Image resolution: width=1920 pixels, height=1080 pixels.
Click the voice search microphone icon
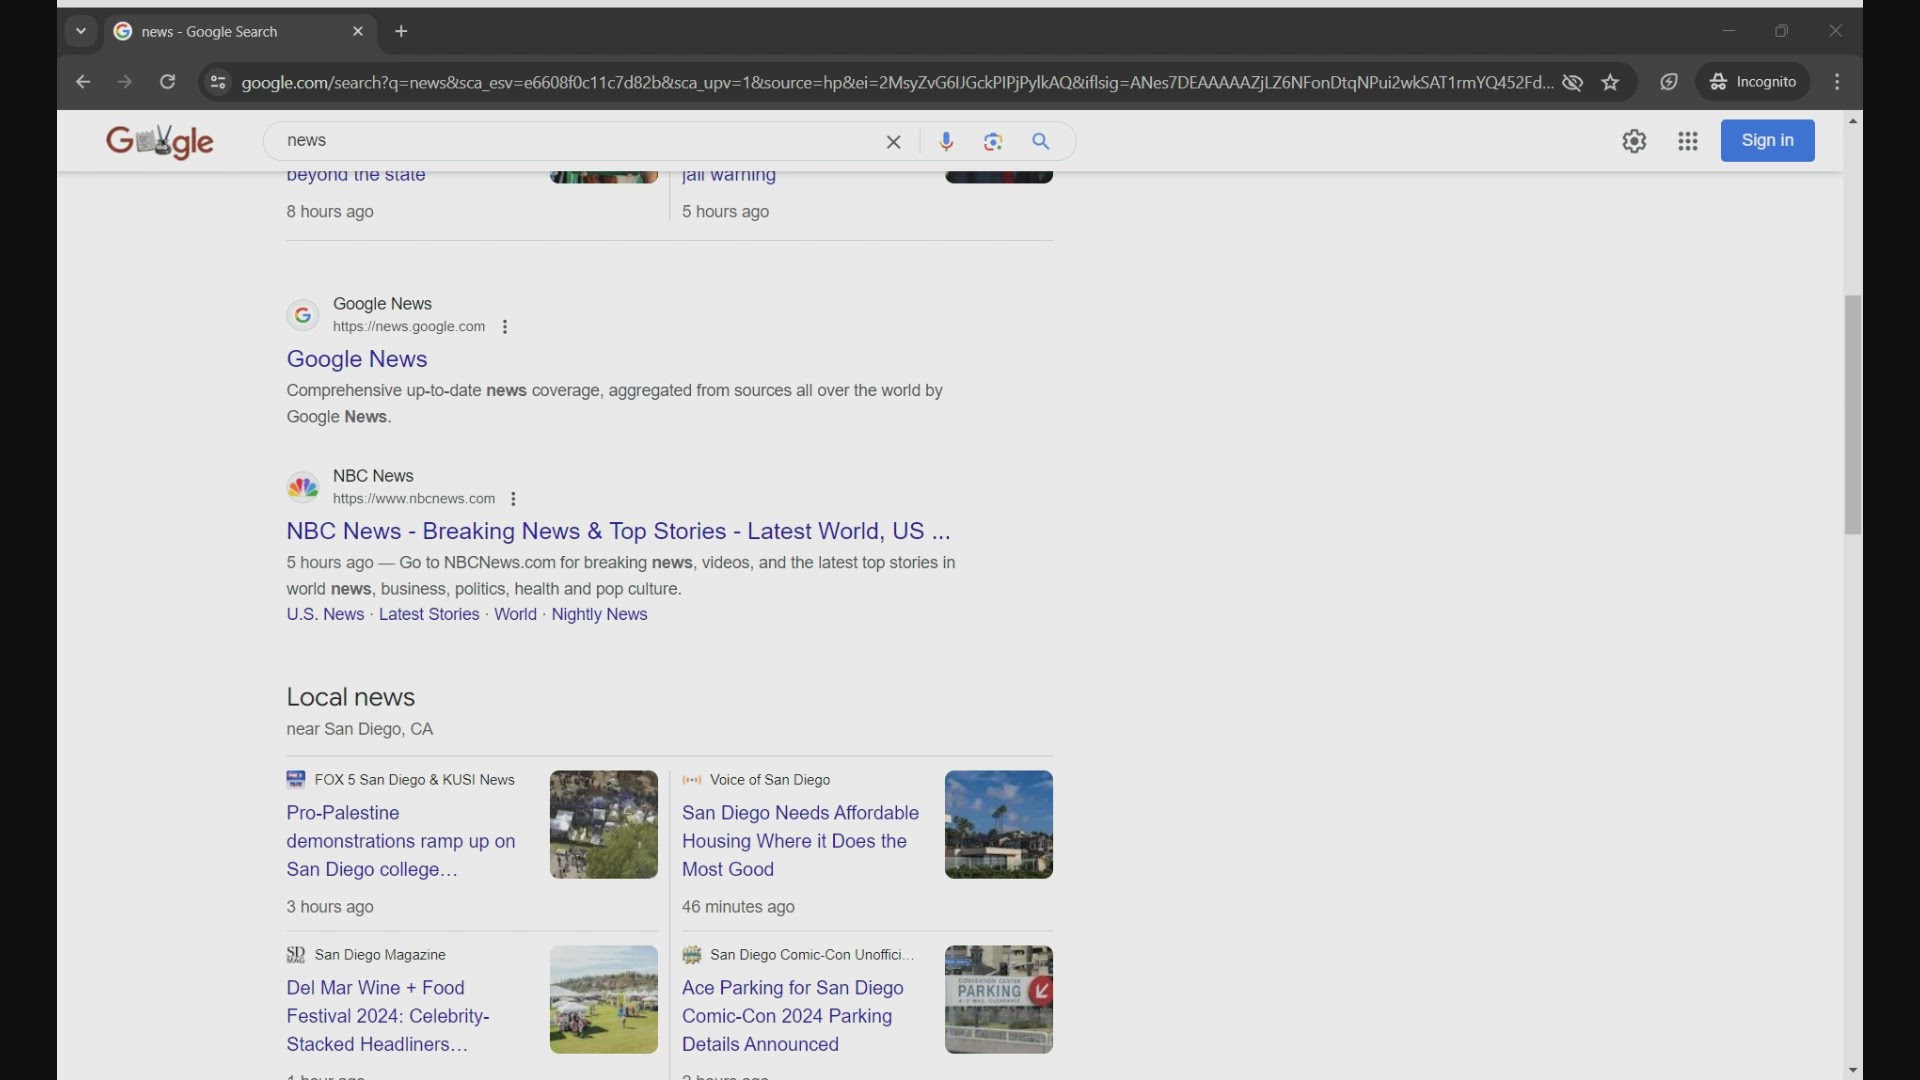(x=946, y=141)
